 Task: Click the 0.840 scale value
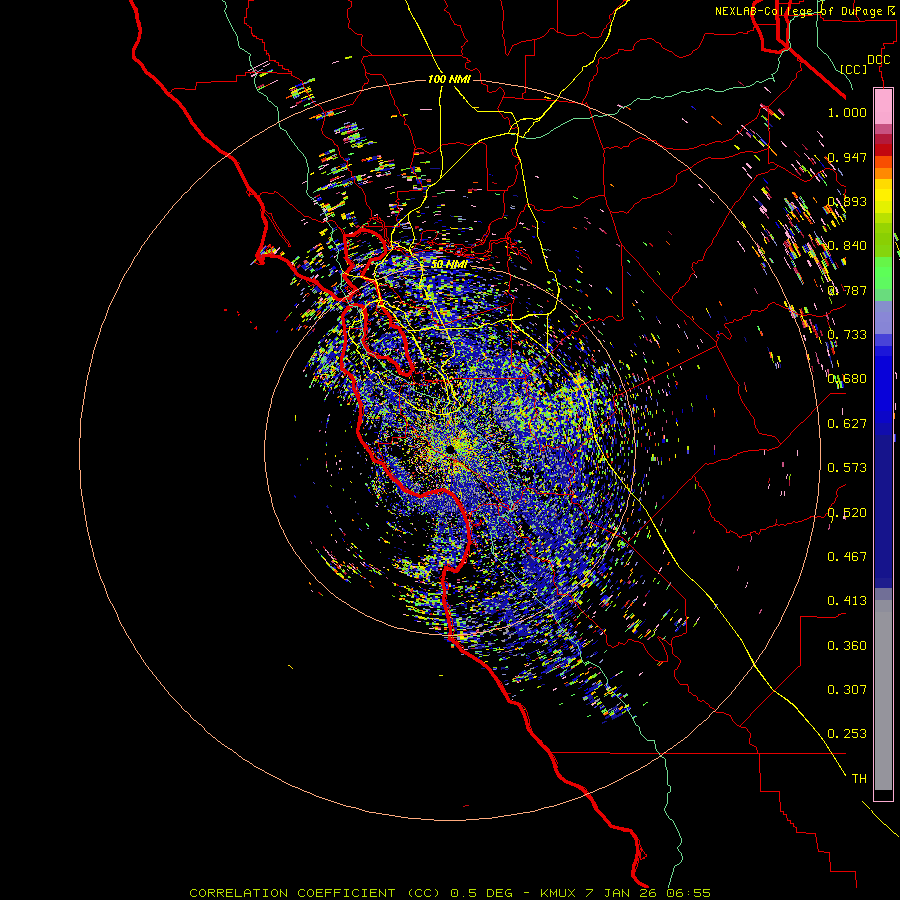[x=847, y=246]
